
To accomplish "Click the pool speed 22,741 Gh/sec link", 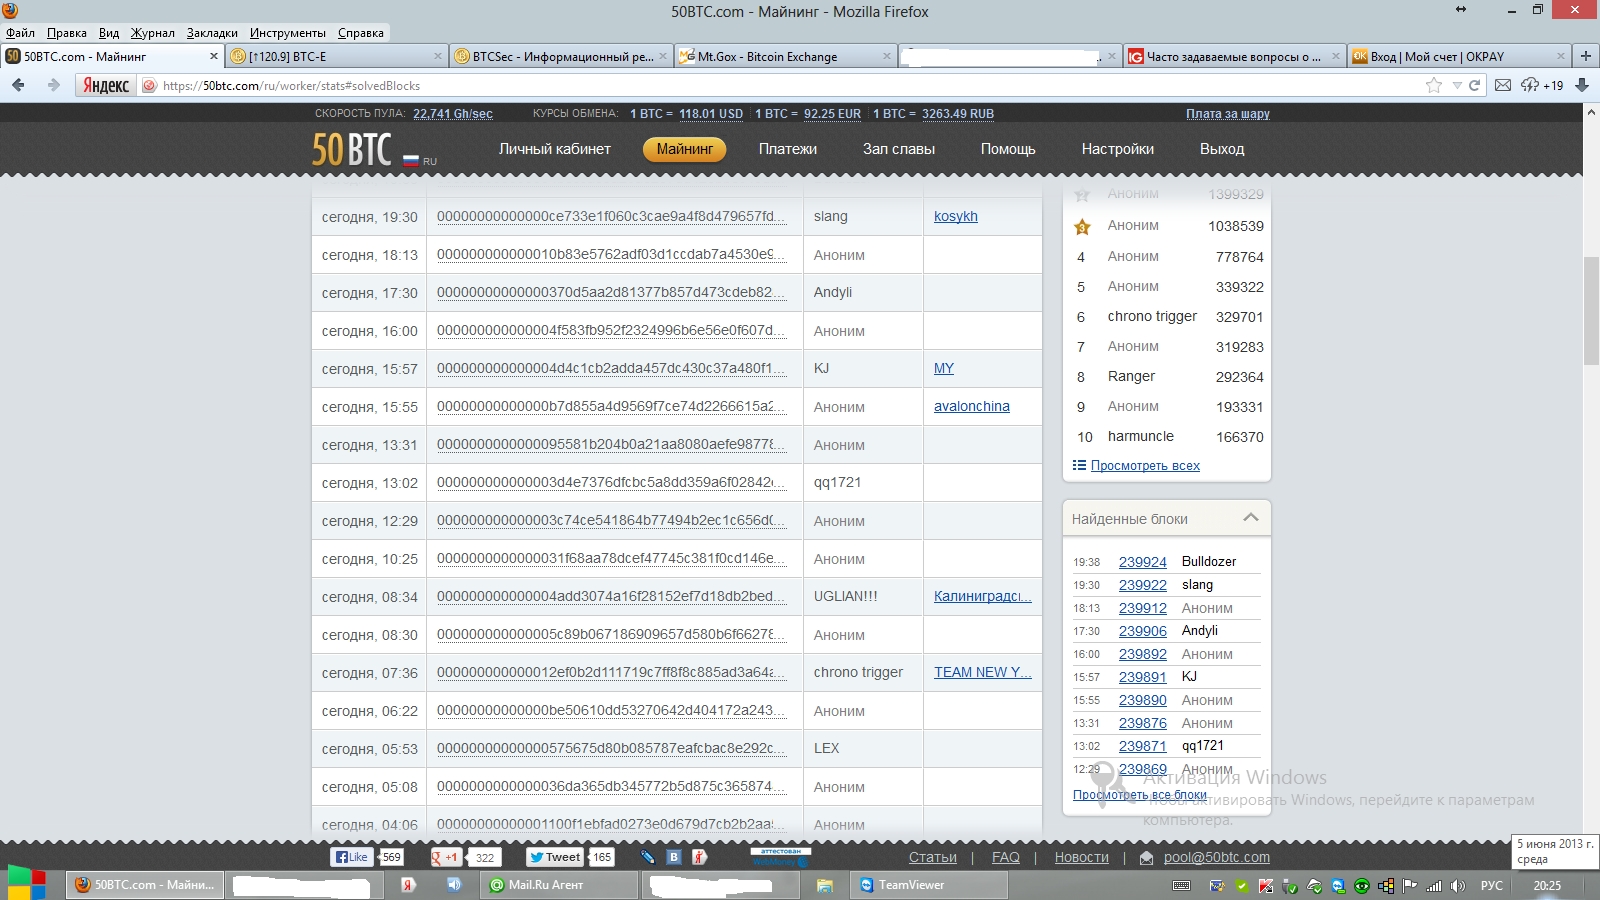I will (x=453, y=114).
